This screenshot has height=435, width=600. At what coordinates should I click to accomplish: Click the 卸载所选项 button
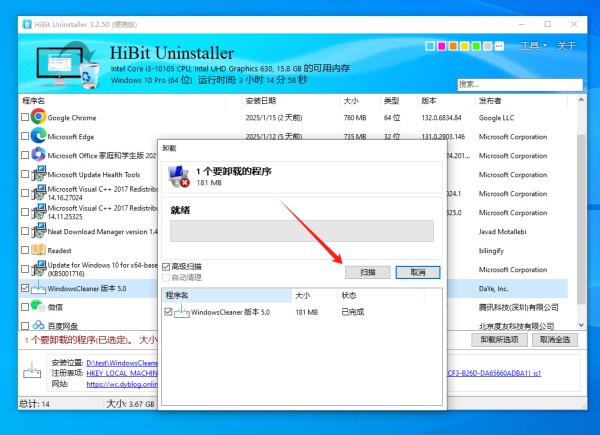[x=499, y=340]
